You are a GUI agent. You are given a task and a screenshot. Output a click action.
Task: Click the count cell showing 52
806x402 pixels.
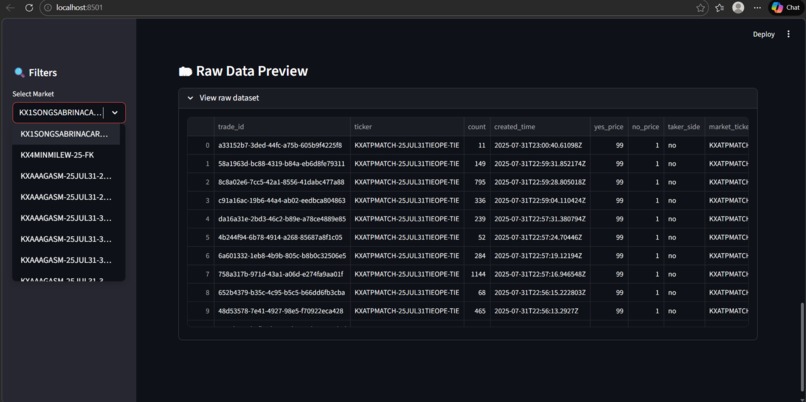coord(477,237)
